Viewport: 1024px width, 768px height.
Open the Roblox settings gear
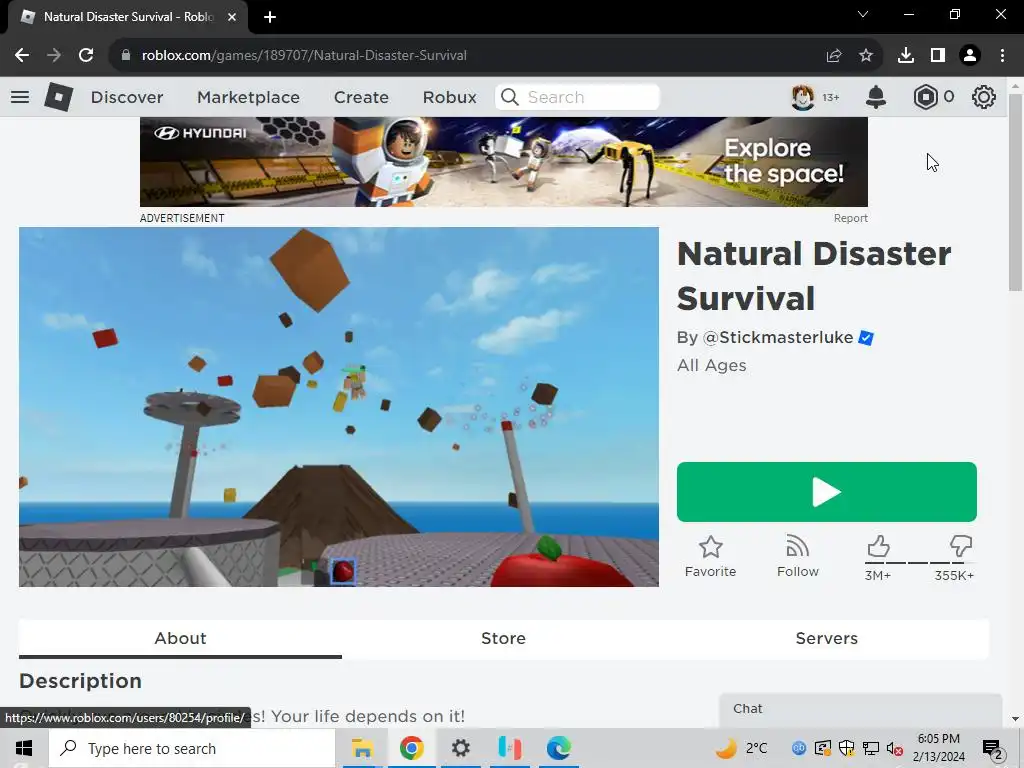coord(984,97)
